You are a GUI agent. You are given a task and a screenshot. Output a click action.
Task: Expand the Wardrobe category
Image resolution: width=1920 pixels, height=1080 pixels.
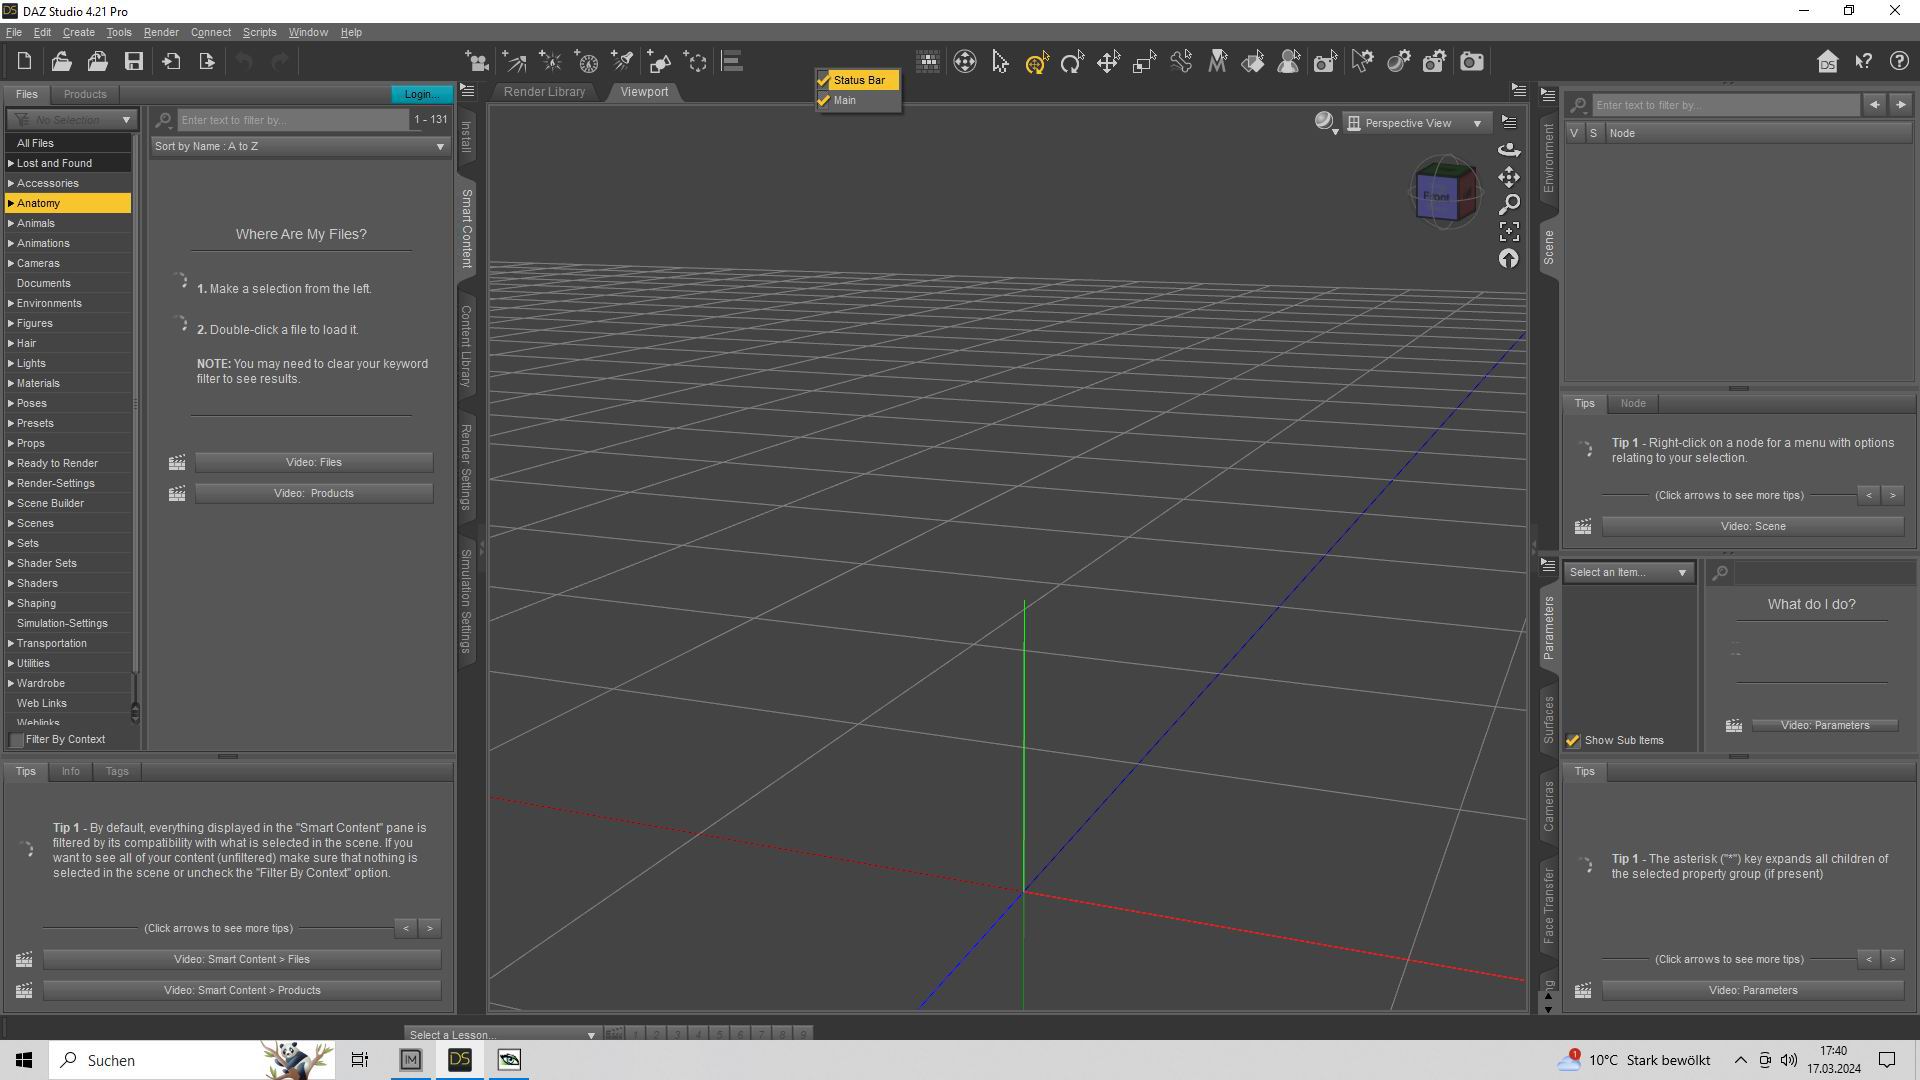coord(11,684)
